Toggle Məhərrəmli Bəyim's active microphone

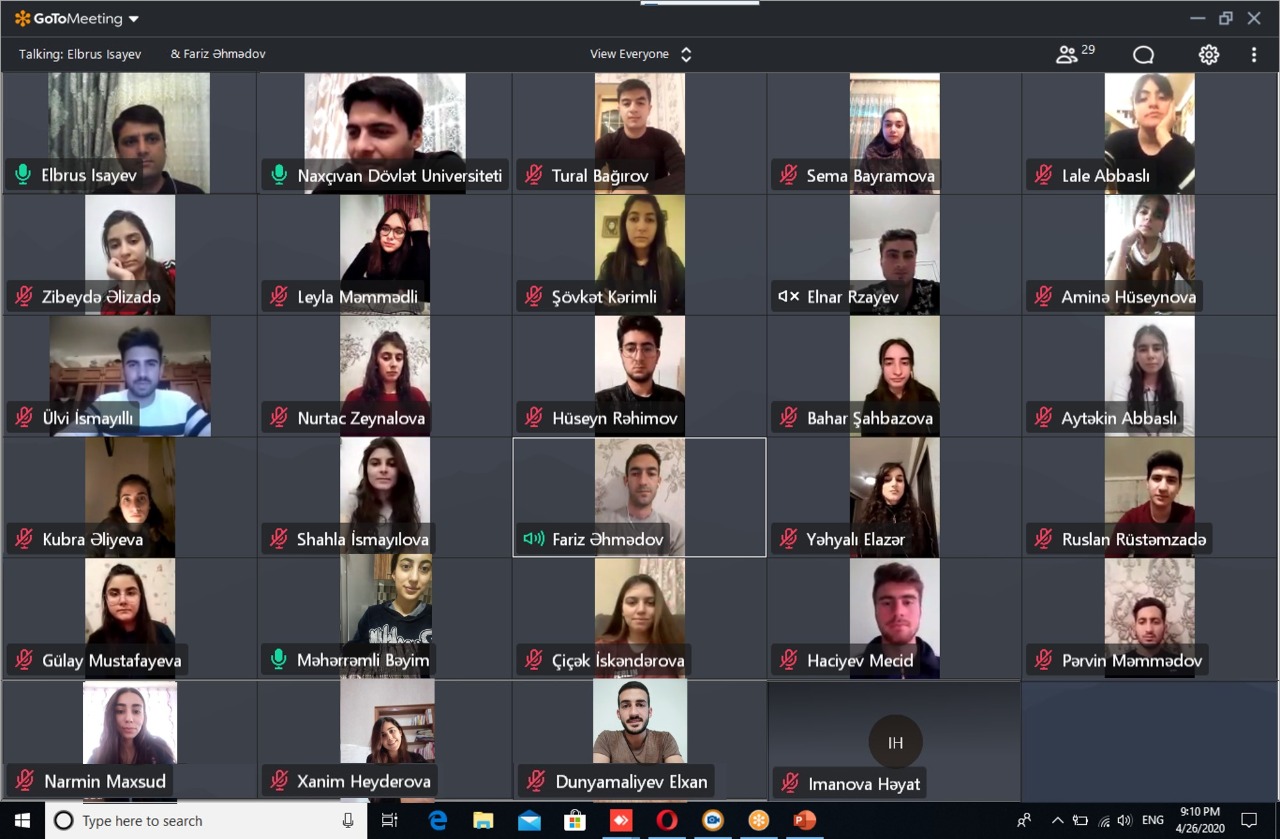(x=279, y=660)
